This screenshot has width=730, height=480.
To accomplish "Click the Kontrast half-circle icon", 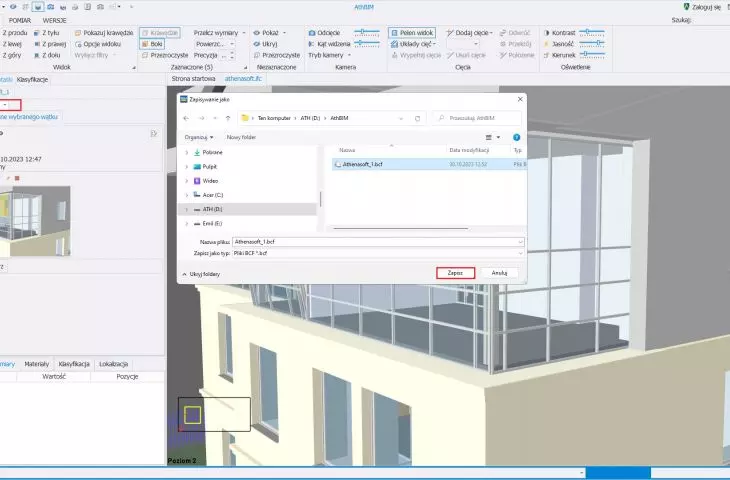I will [x=547, y=33].
